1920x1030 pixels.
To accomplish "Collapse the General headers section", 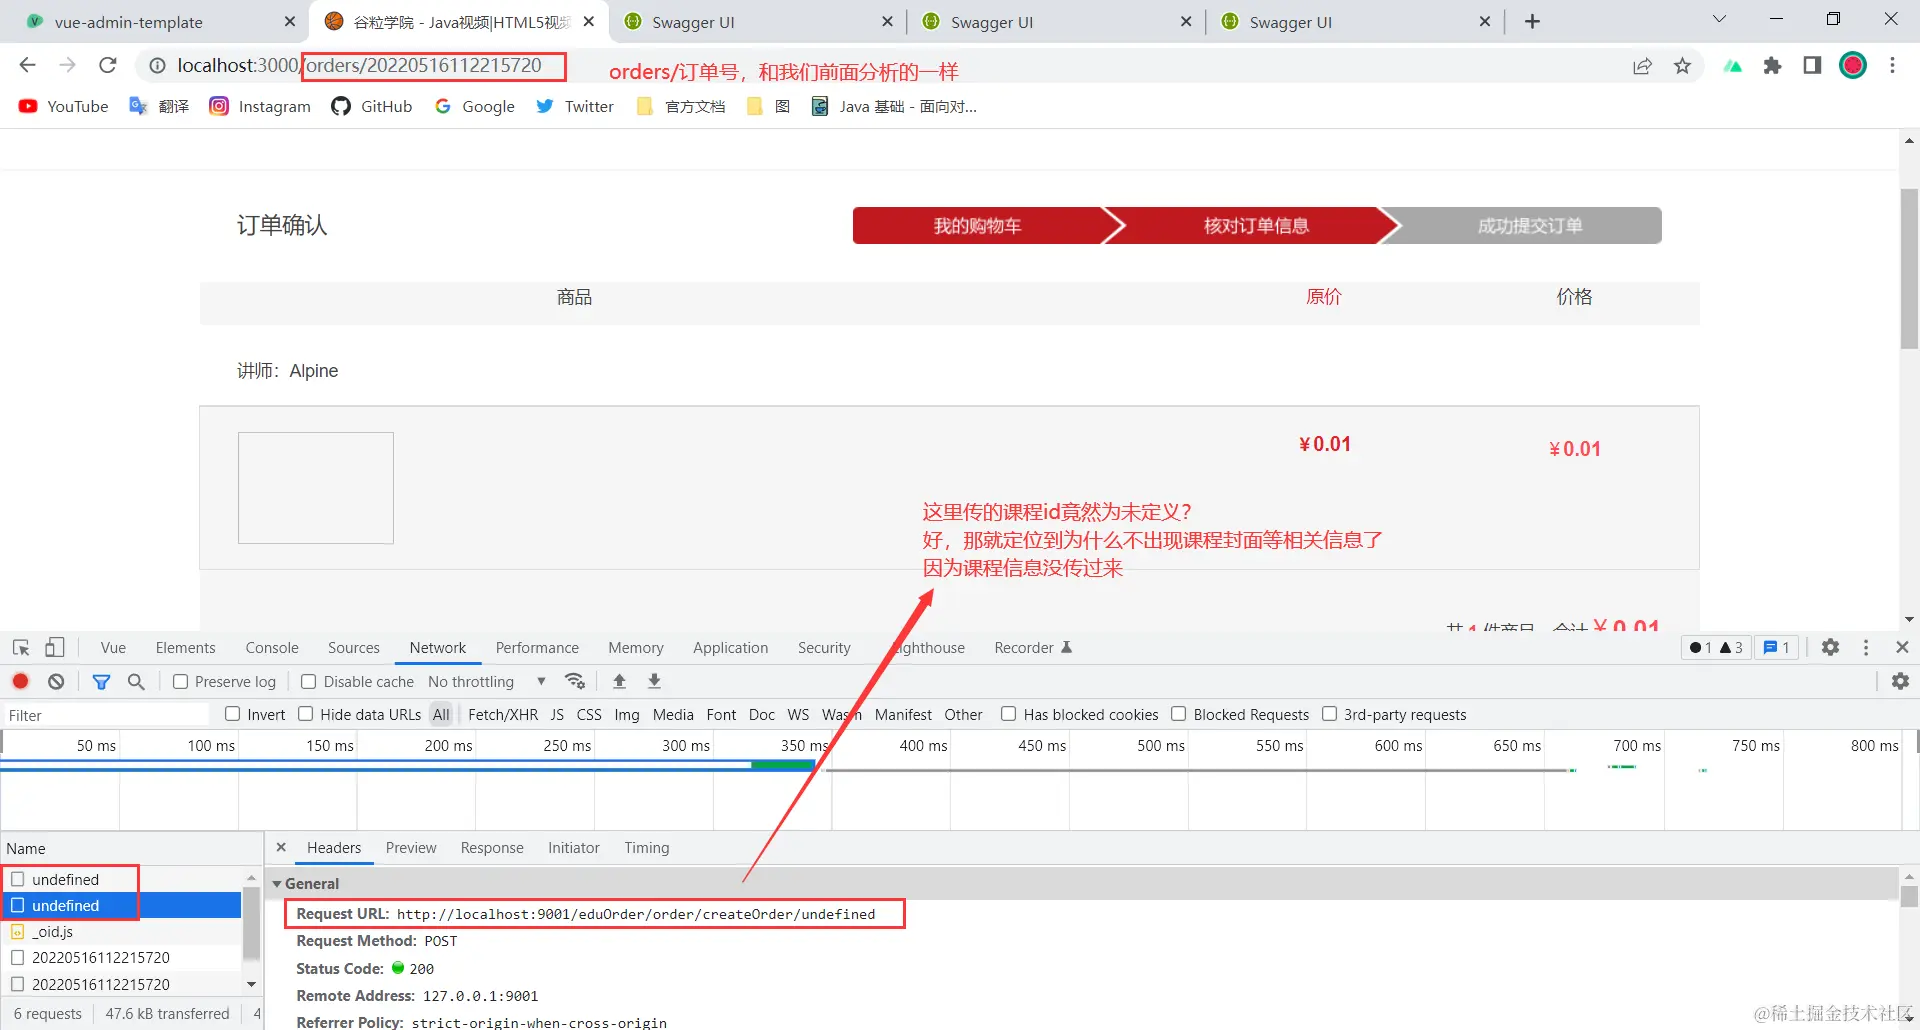I will click(277, 884).
